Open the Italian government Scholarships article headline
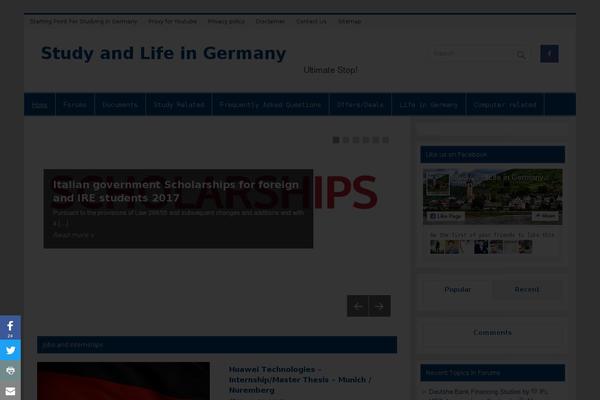Screen dimensions: 600x400 point(176,191)
